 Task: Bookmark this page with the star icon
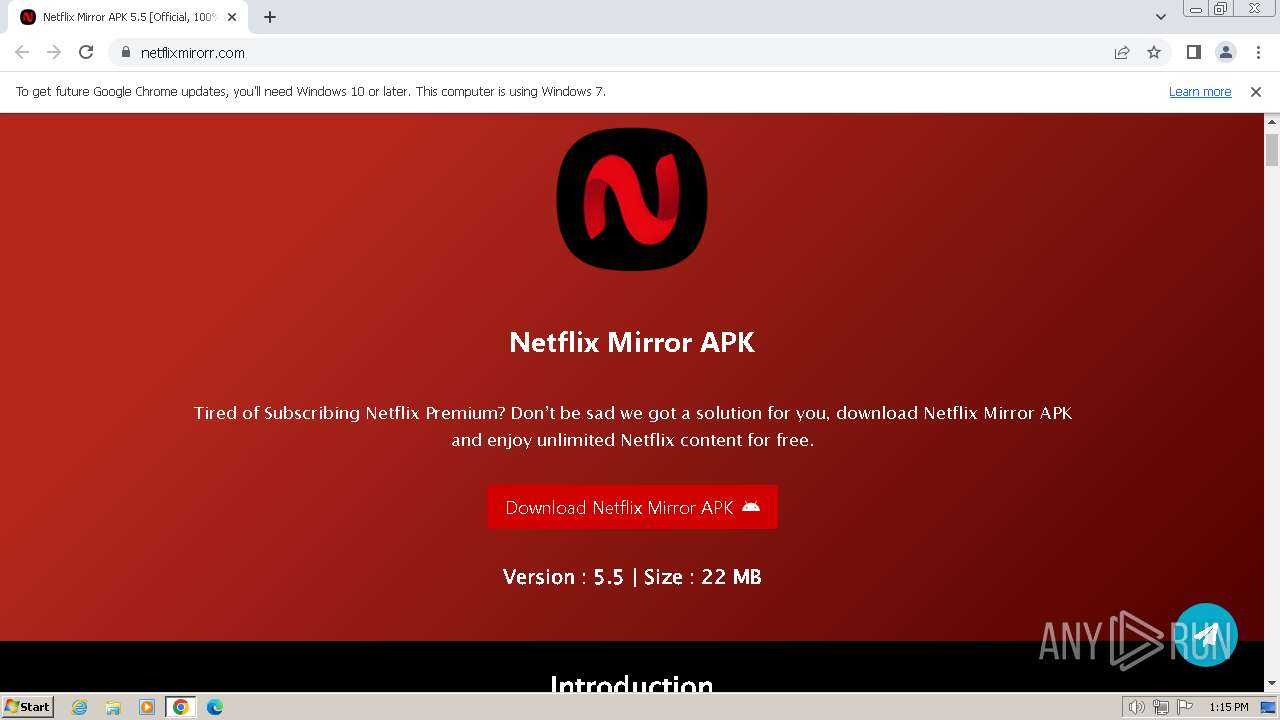(1154, 52)
